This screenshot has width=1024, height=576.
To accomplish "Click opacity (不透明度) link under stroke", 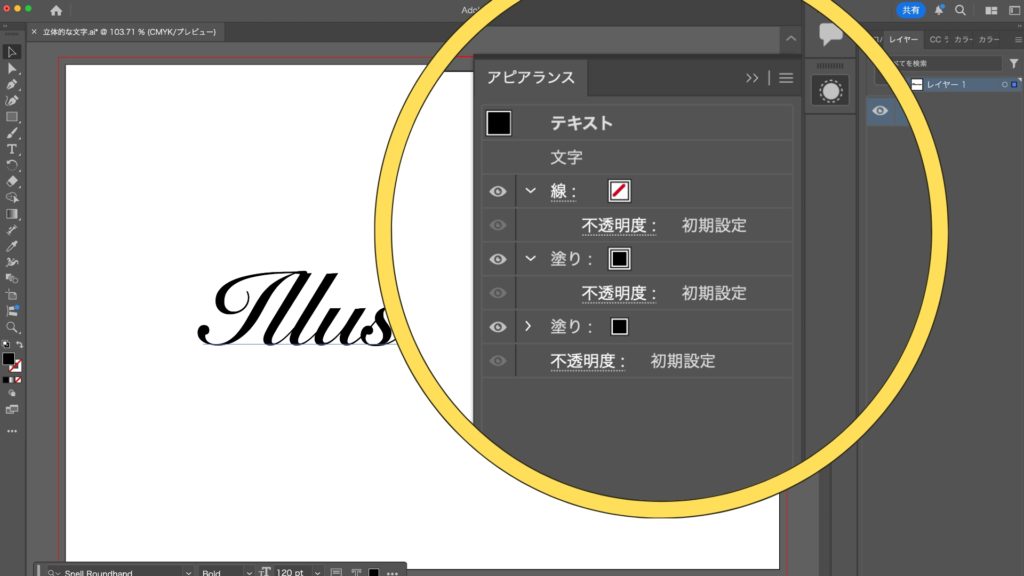I will point(618,225).
